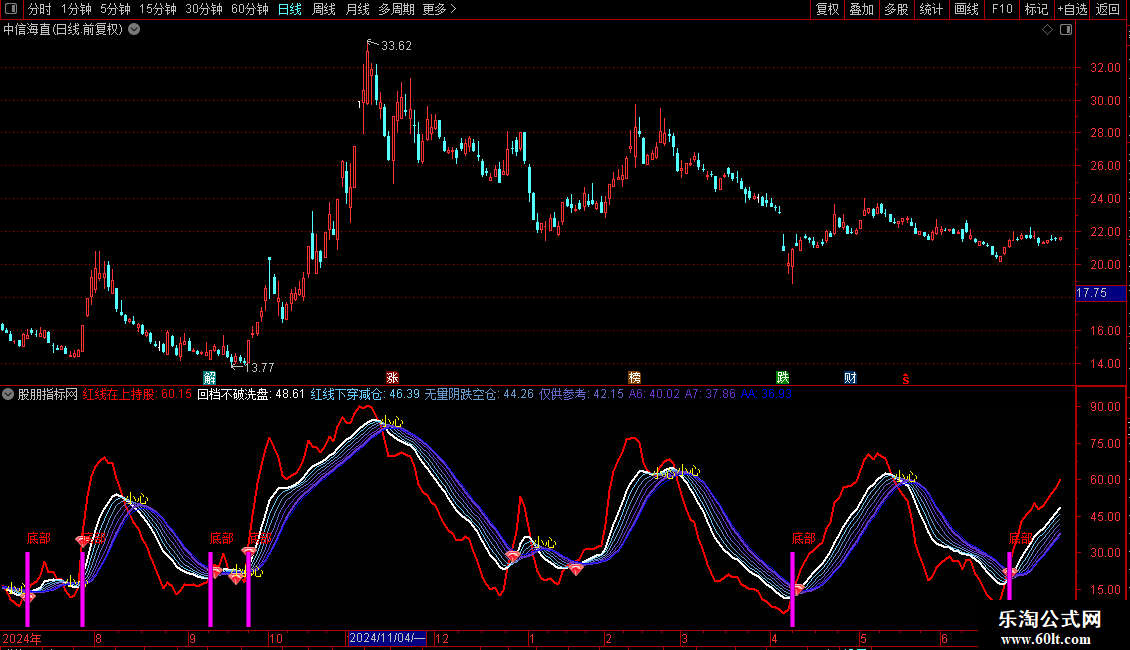Click the 股朋指标网 indicator name
Image resolution: width=1130 pixels, height=650 pixels.
tap(48, 394)
